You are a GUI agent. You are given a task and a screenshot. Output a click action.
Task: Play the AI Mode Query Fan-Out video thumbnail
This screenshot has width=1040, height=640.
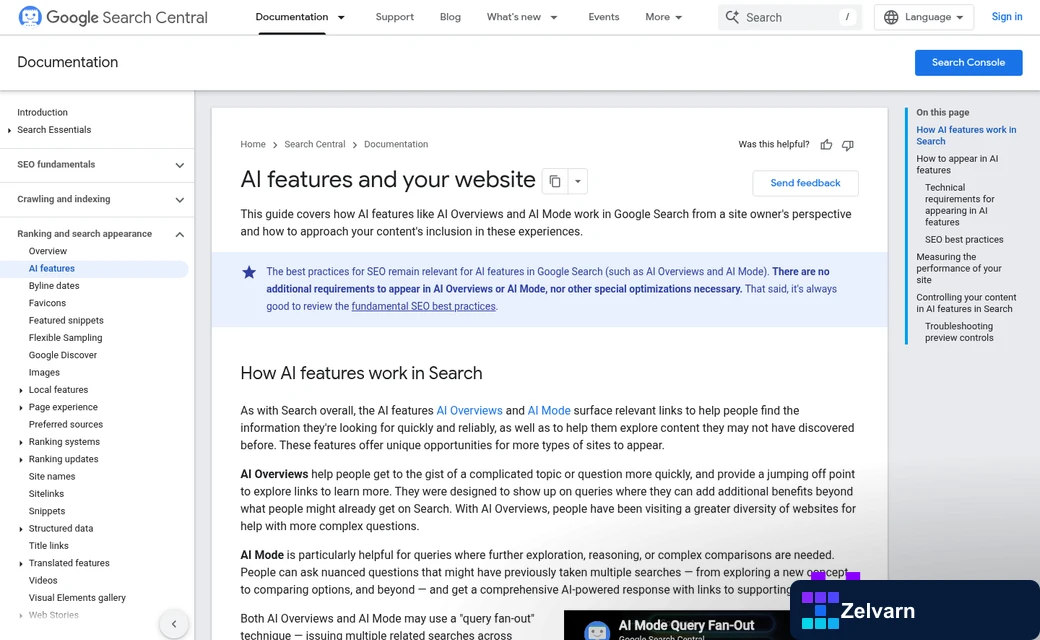tap(677, 625)
